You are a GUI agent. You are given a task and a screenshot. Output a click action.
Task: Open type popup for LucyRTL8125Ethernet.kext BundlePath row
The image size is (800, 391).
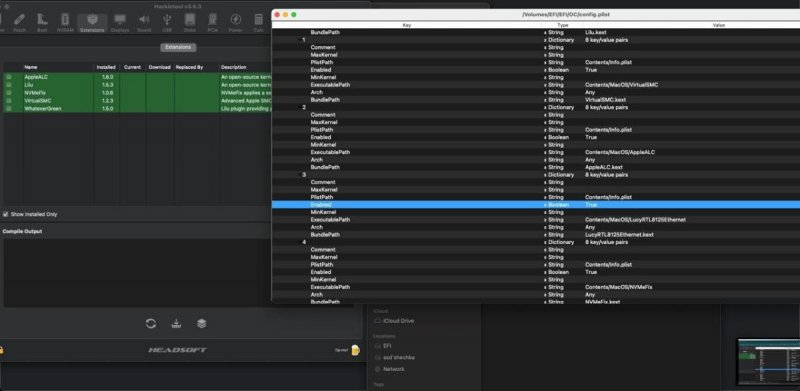pyautogui.click(x=545, y=235)
